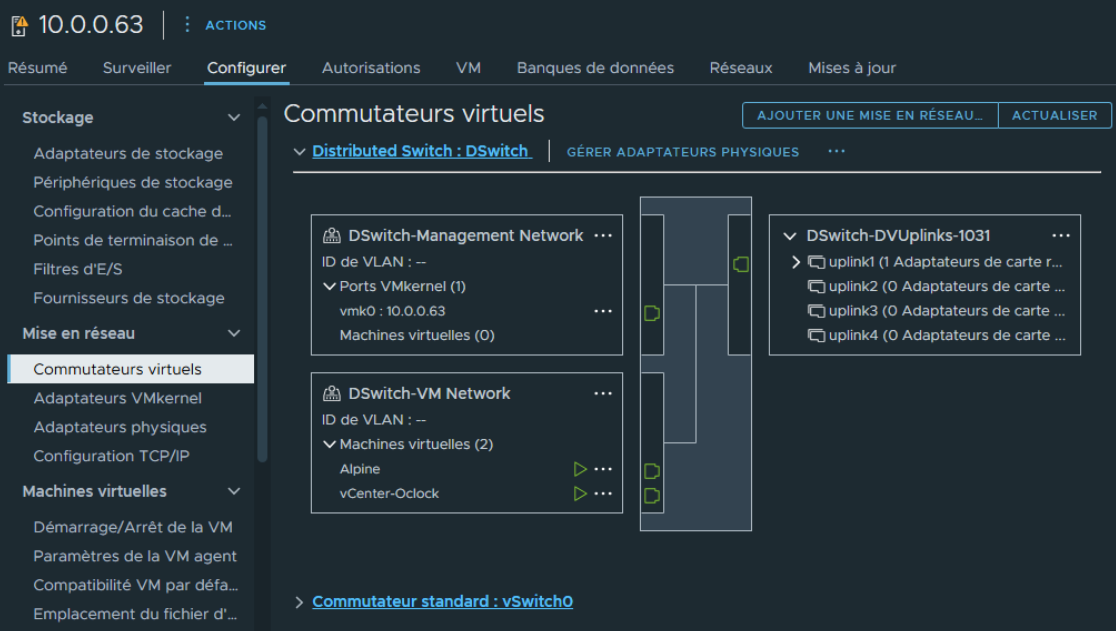The image size is (1116, 631).
Task: Expand the uplink1 adapters entry
Action: pos(797,263)
